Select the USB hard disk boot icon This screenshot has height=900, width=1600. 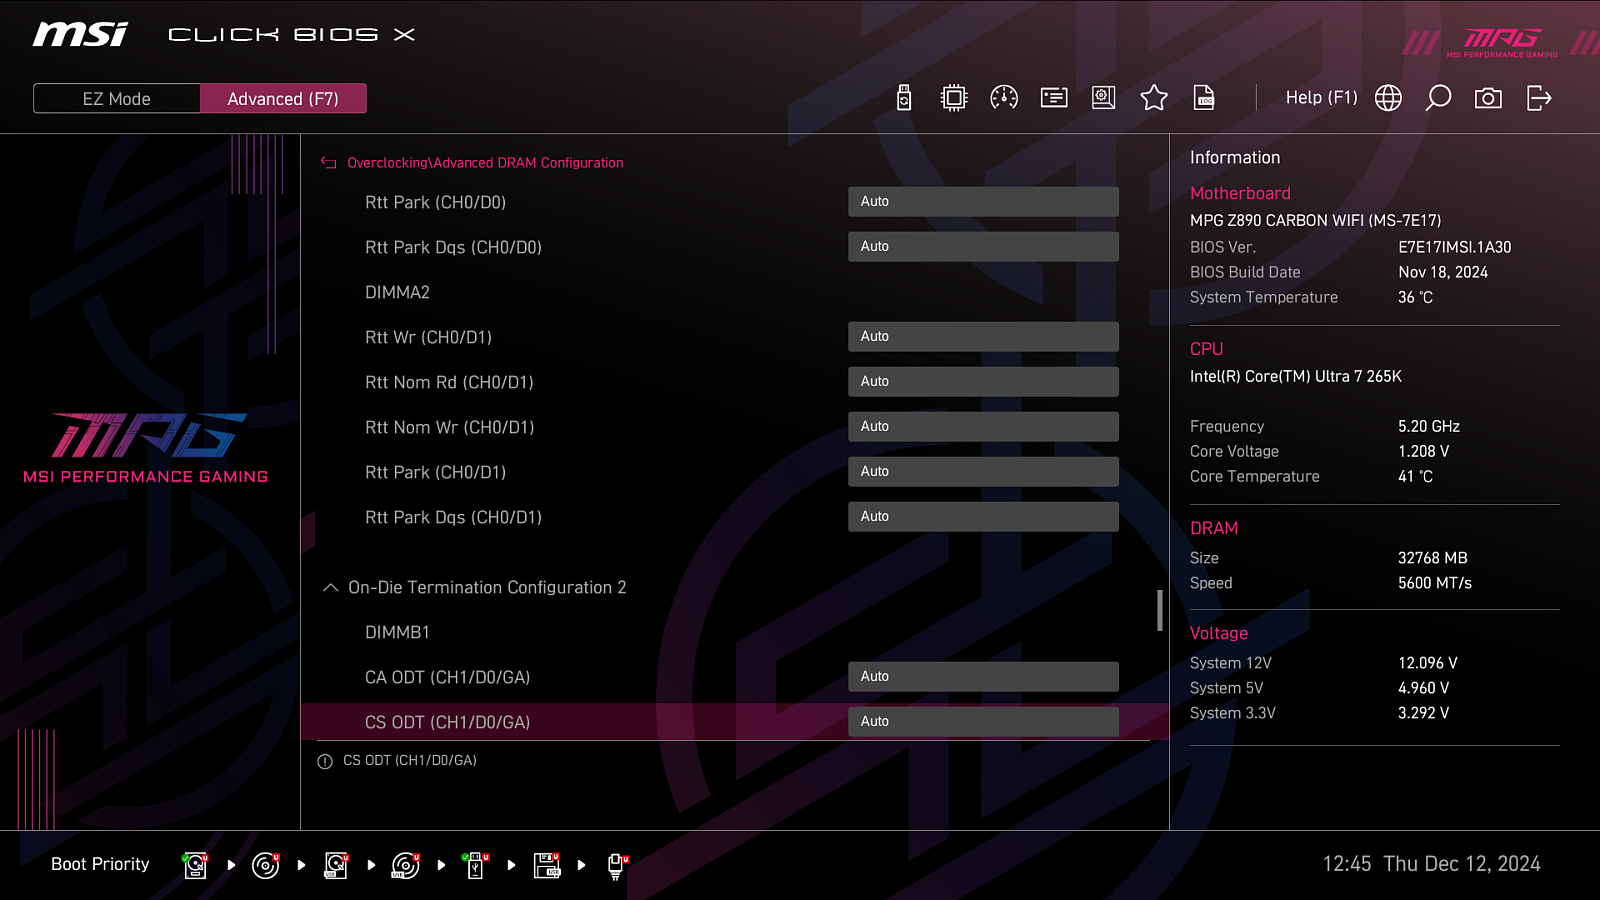(x=336, y=865)
